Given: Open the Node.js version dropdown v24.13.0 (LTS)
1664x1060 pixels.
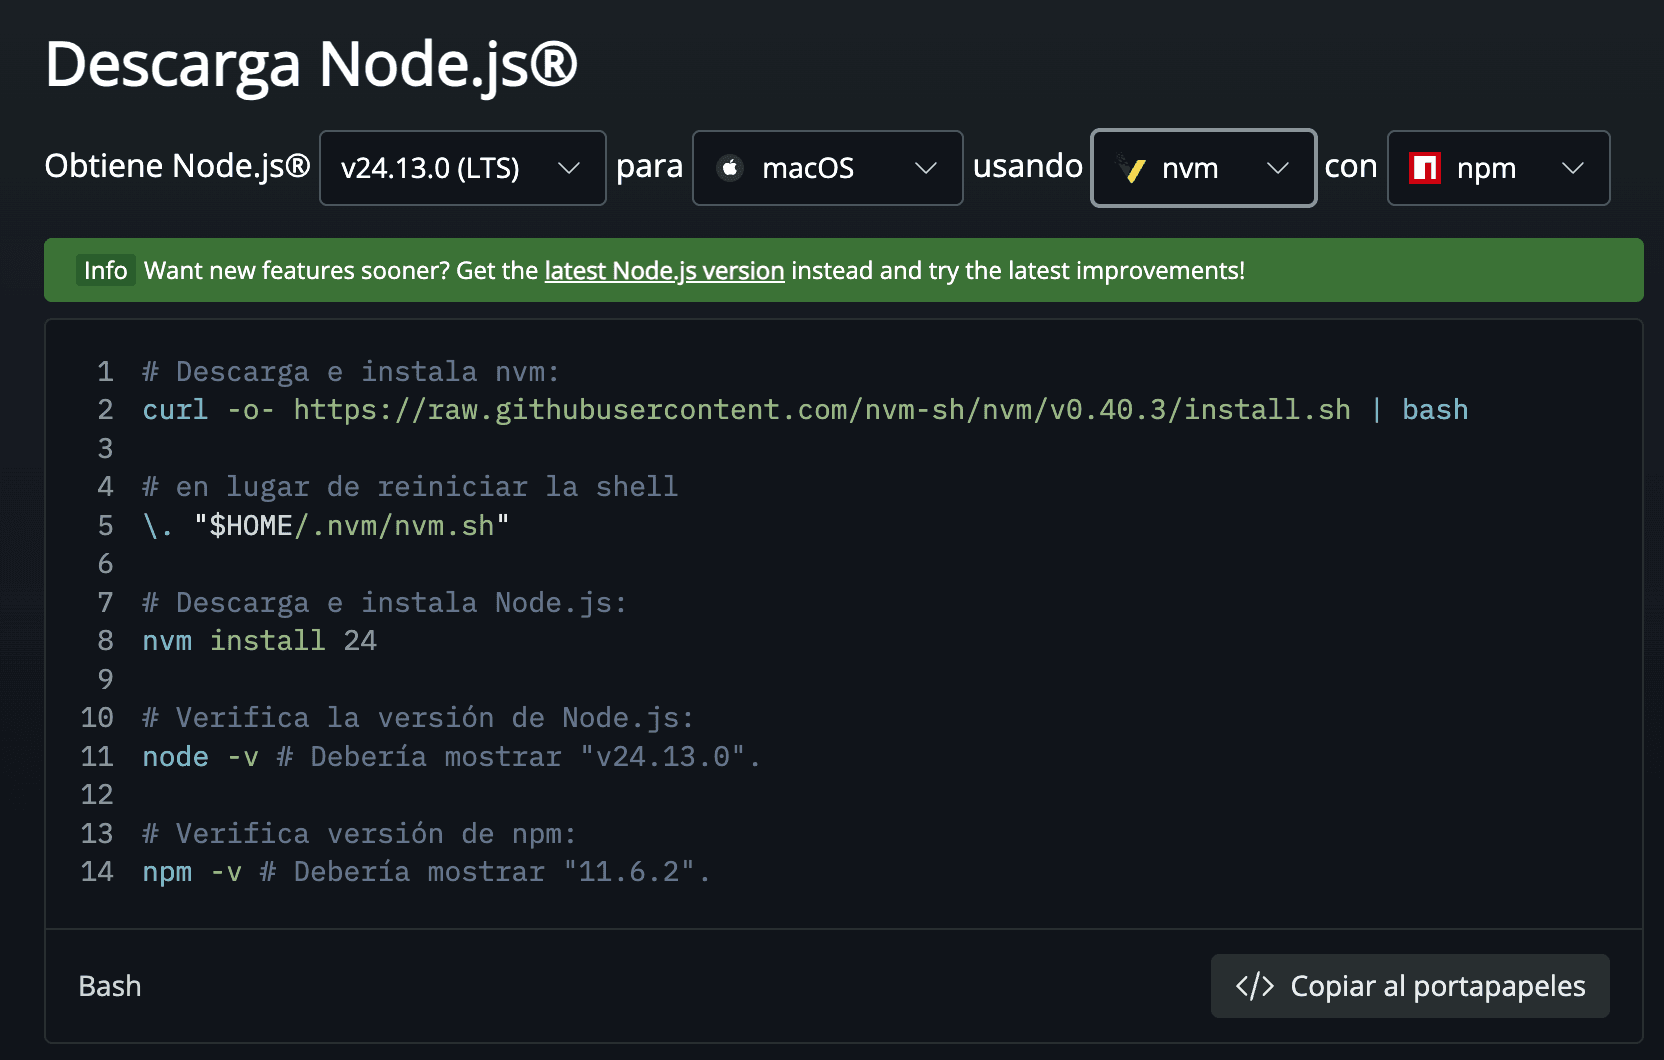Looking at the screenshot, I should [x=462, y=168].
